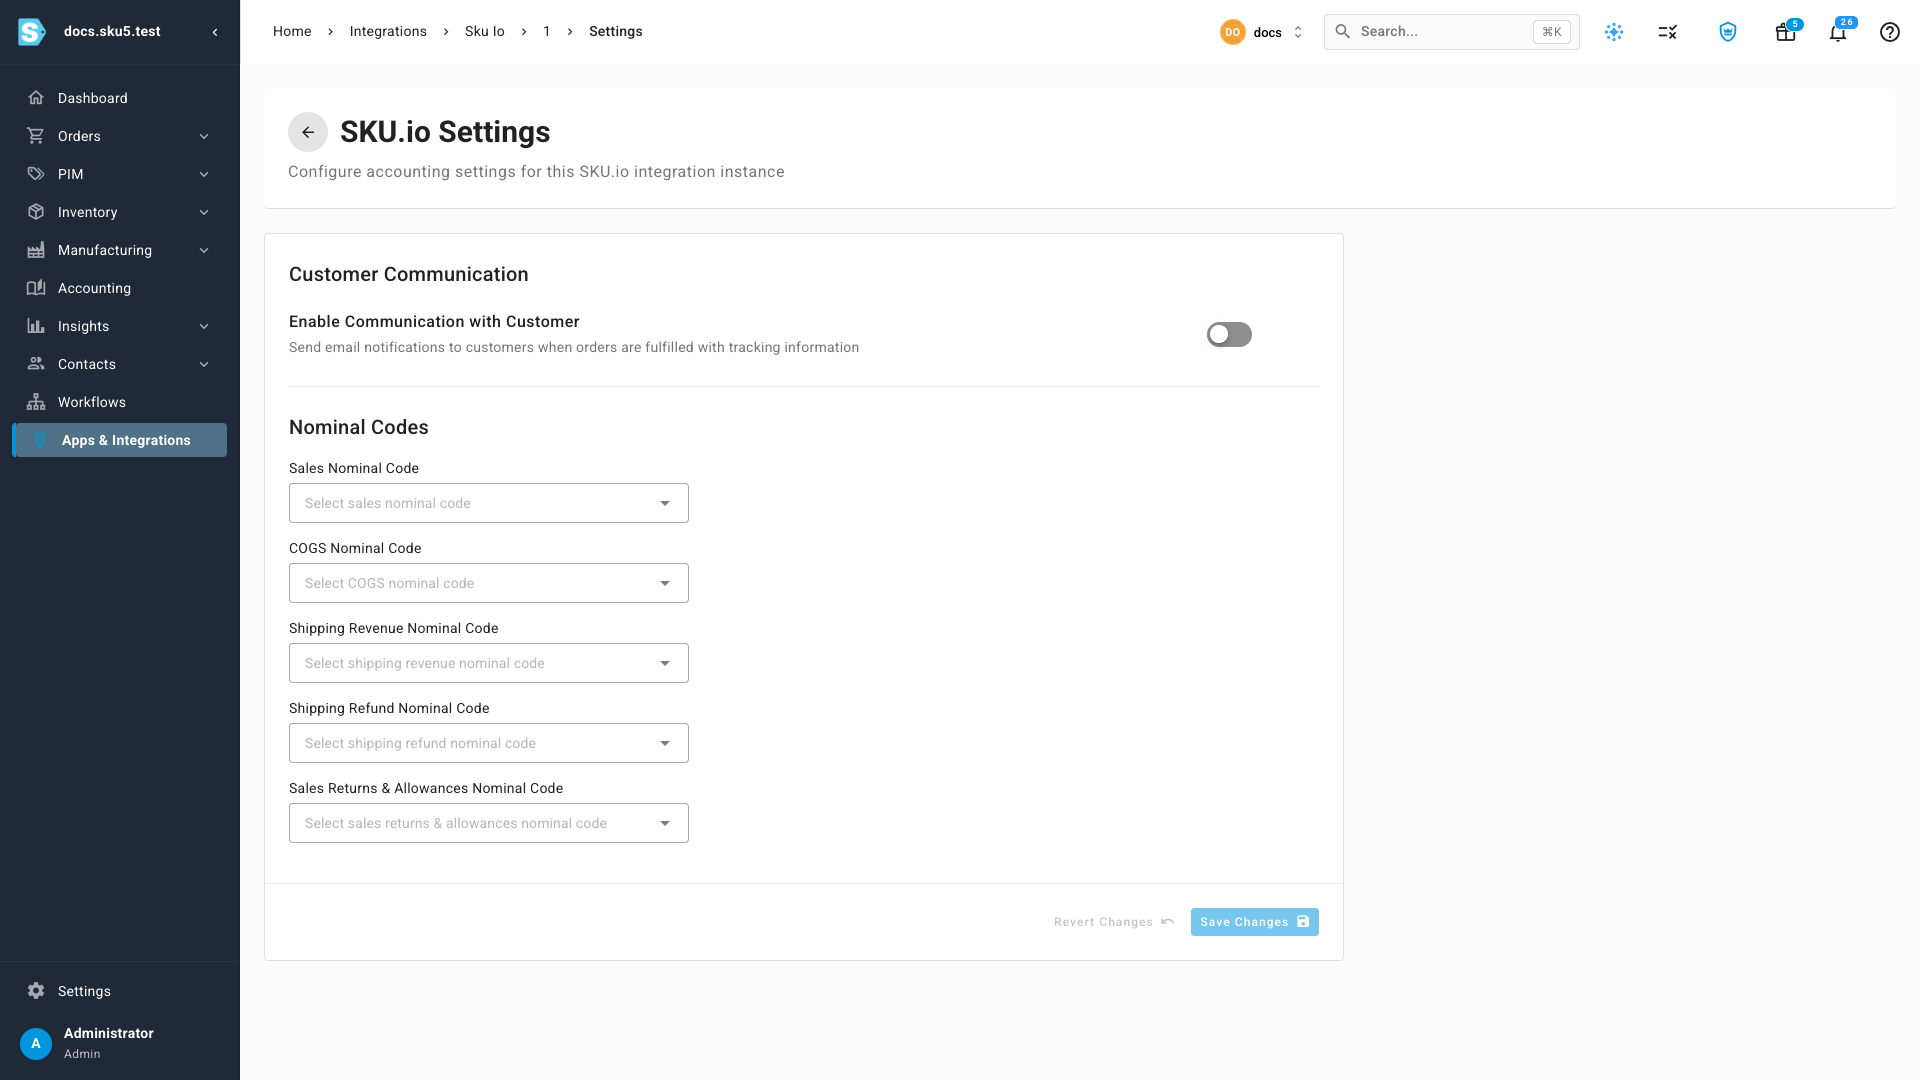
Task: Open Sales Returns & Allowances dropdown
Action: pyautogui.click(x=489, y=823)
